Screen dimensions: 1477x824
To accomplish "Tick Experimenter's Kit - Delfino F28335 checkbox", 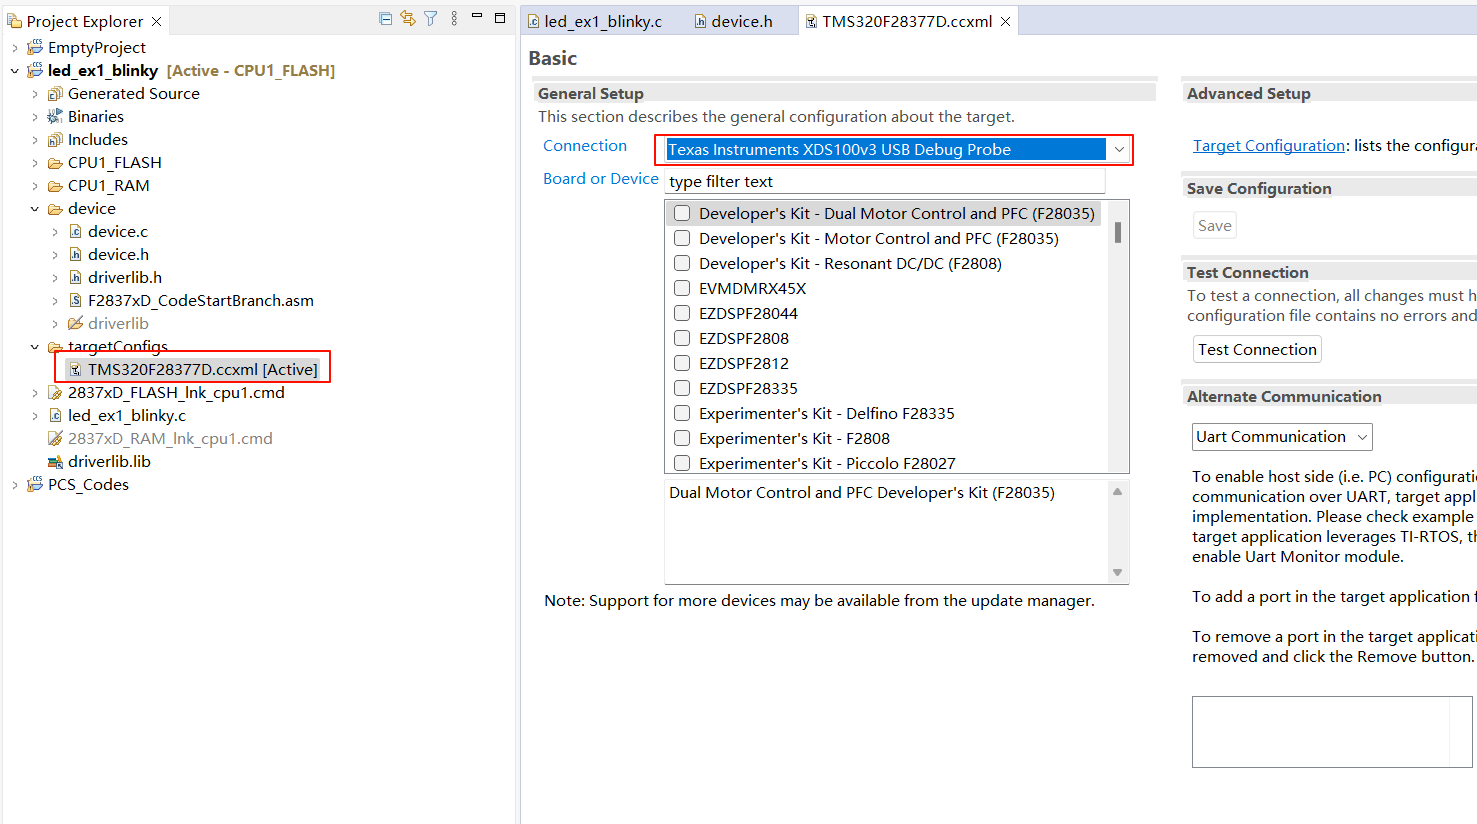I will click(x=682, y=413).
